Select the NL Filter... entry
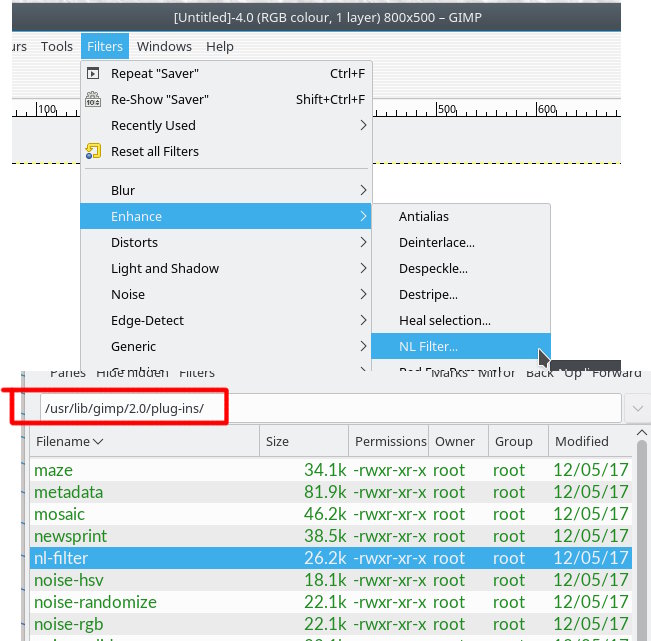Screen dimensions: 651x641 461,346
